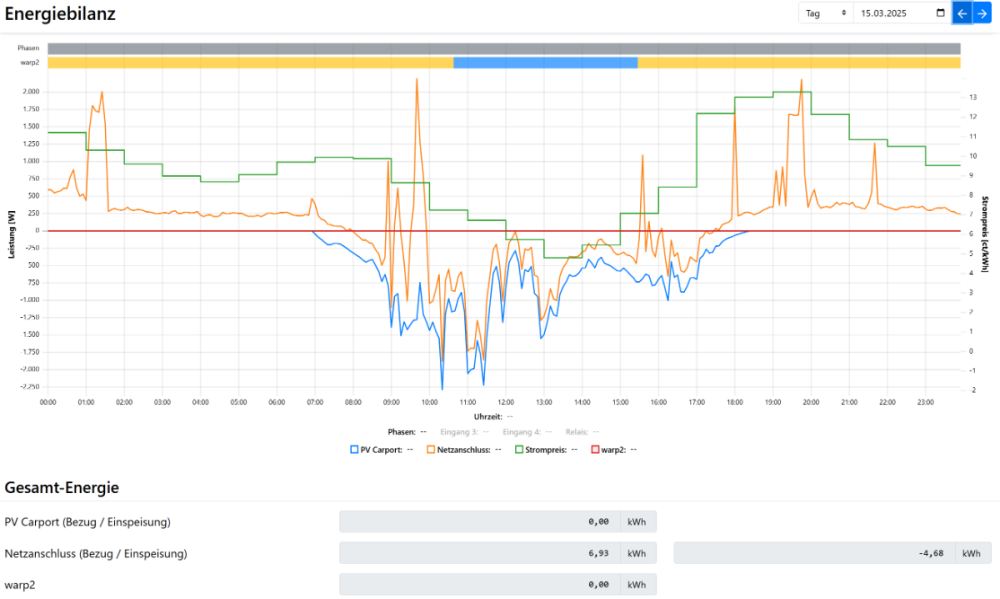Viewport: 1000px width, 599px height.
Task: Click the red warp2 legend box
Action: pyautogui.click(x=595, y=450)
